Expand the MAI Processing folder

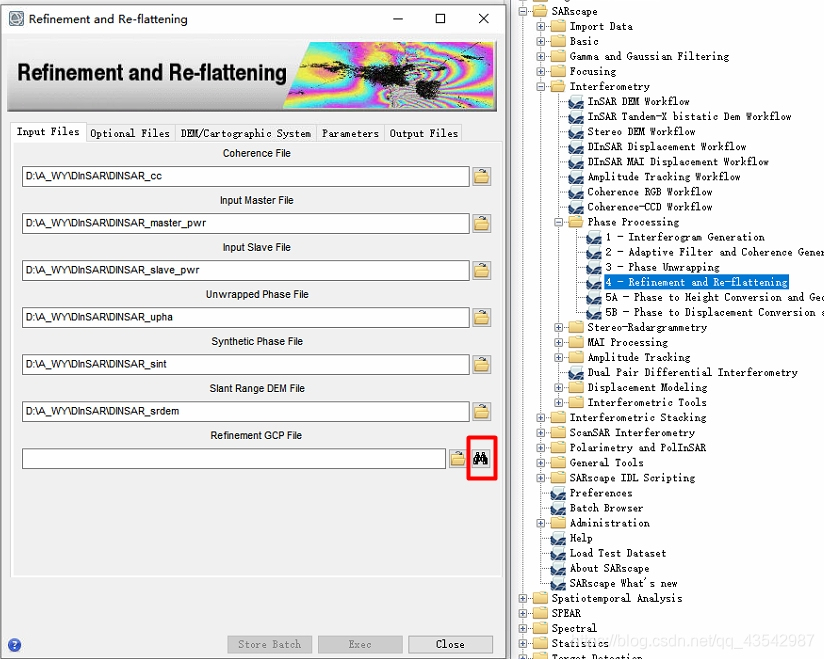click(x=559, y=343)
